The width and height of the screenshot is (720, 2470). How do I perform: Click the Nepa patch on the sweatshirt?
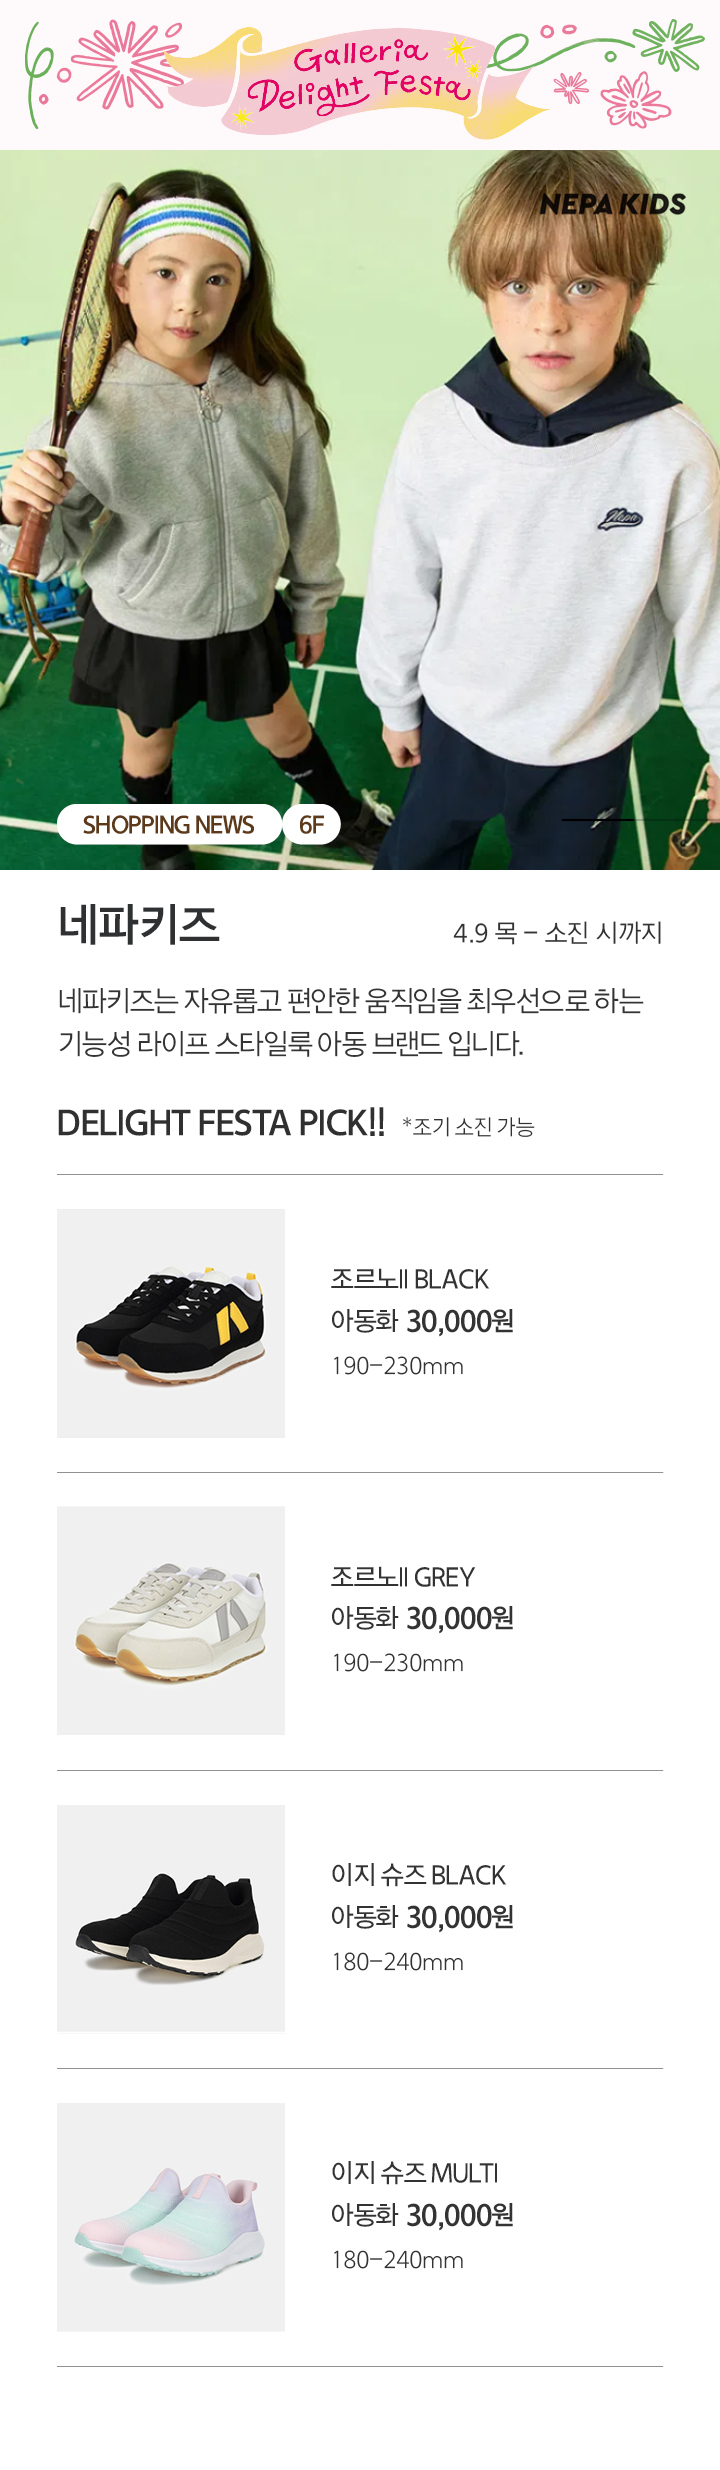point(620,518)
